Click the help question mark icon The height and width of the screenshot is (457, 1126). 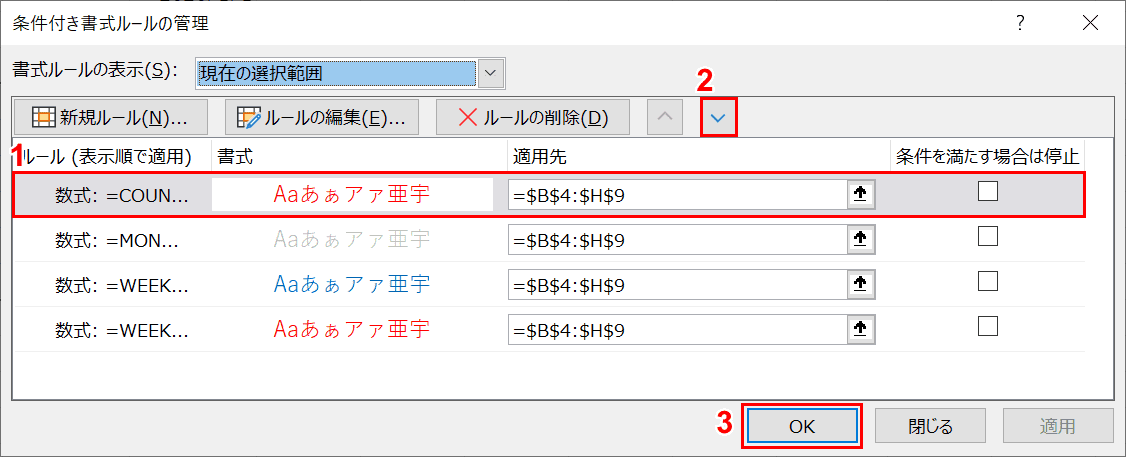coord(1020,23)
